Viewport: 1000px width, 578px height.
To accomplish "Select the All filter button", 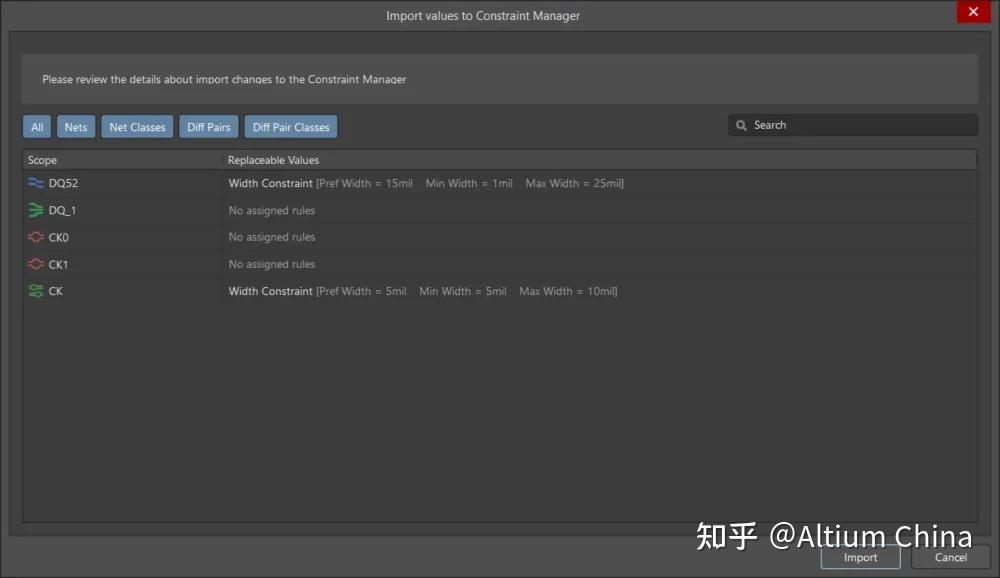I will tap(36, 126).
